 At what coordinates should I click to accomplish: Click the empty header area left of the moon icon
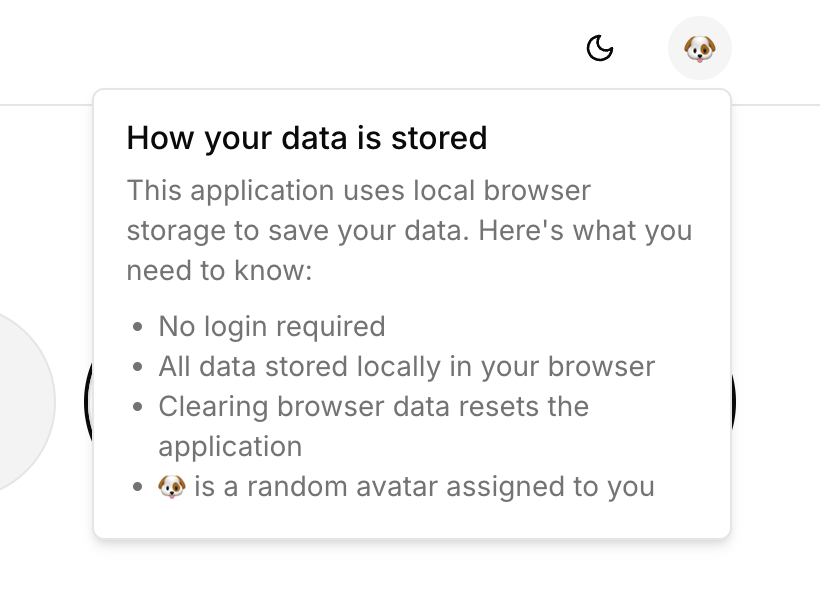pyautogui.click(x=350, y=48)
